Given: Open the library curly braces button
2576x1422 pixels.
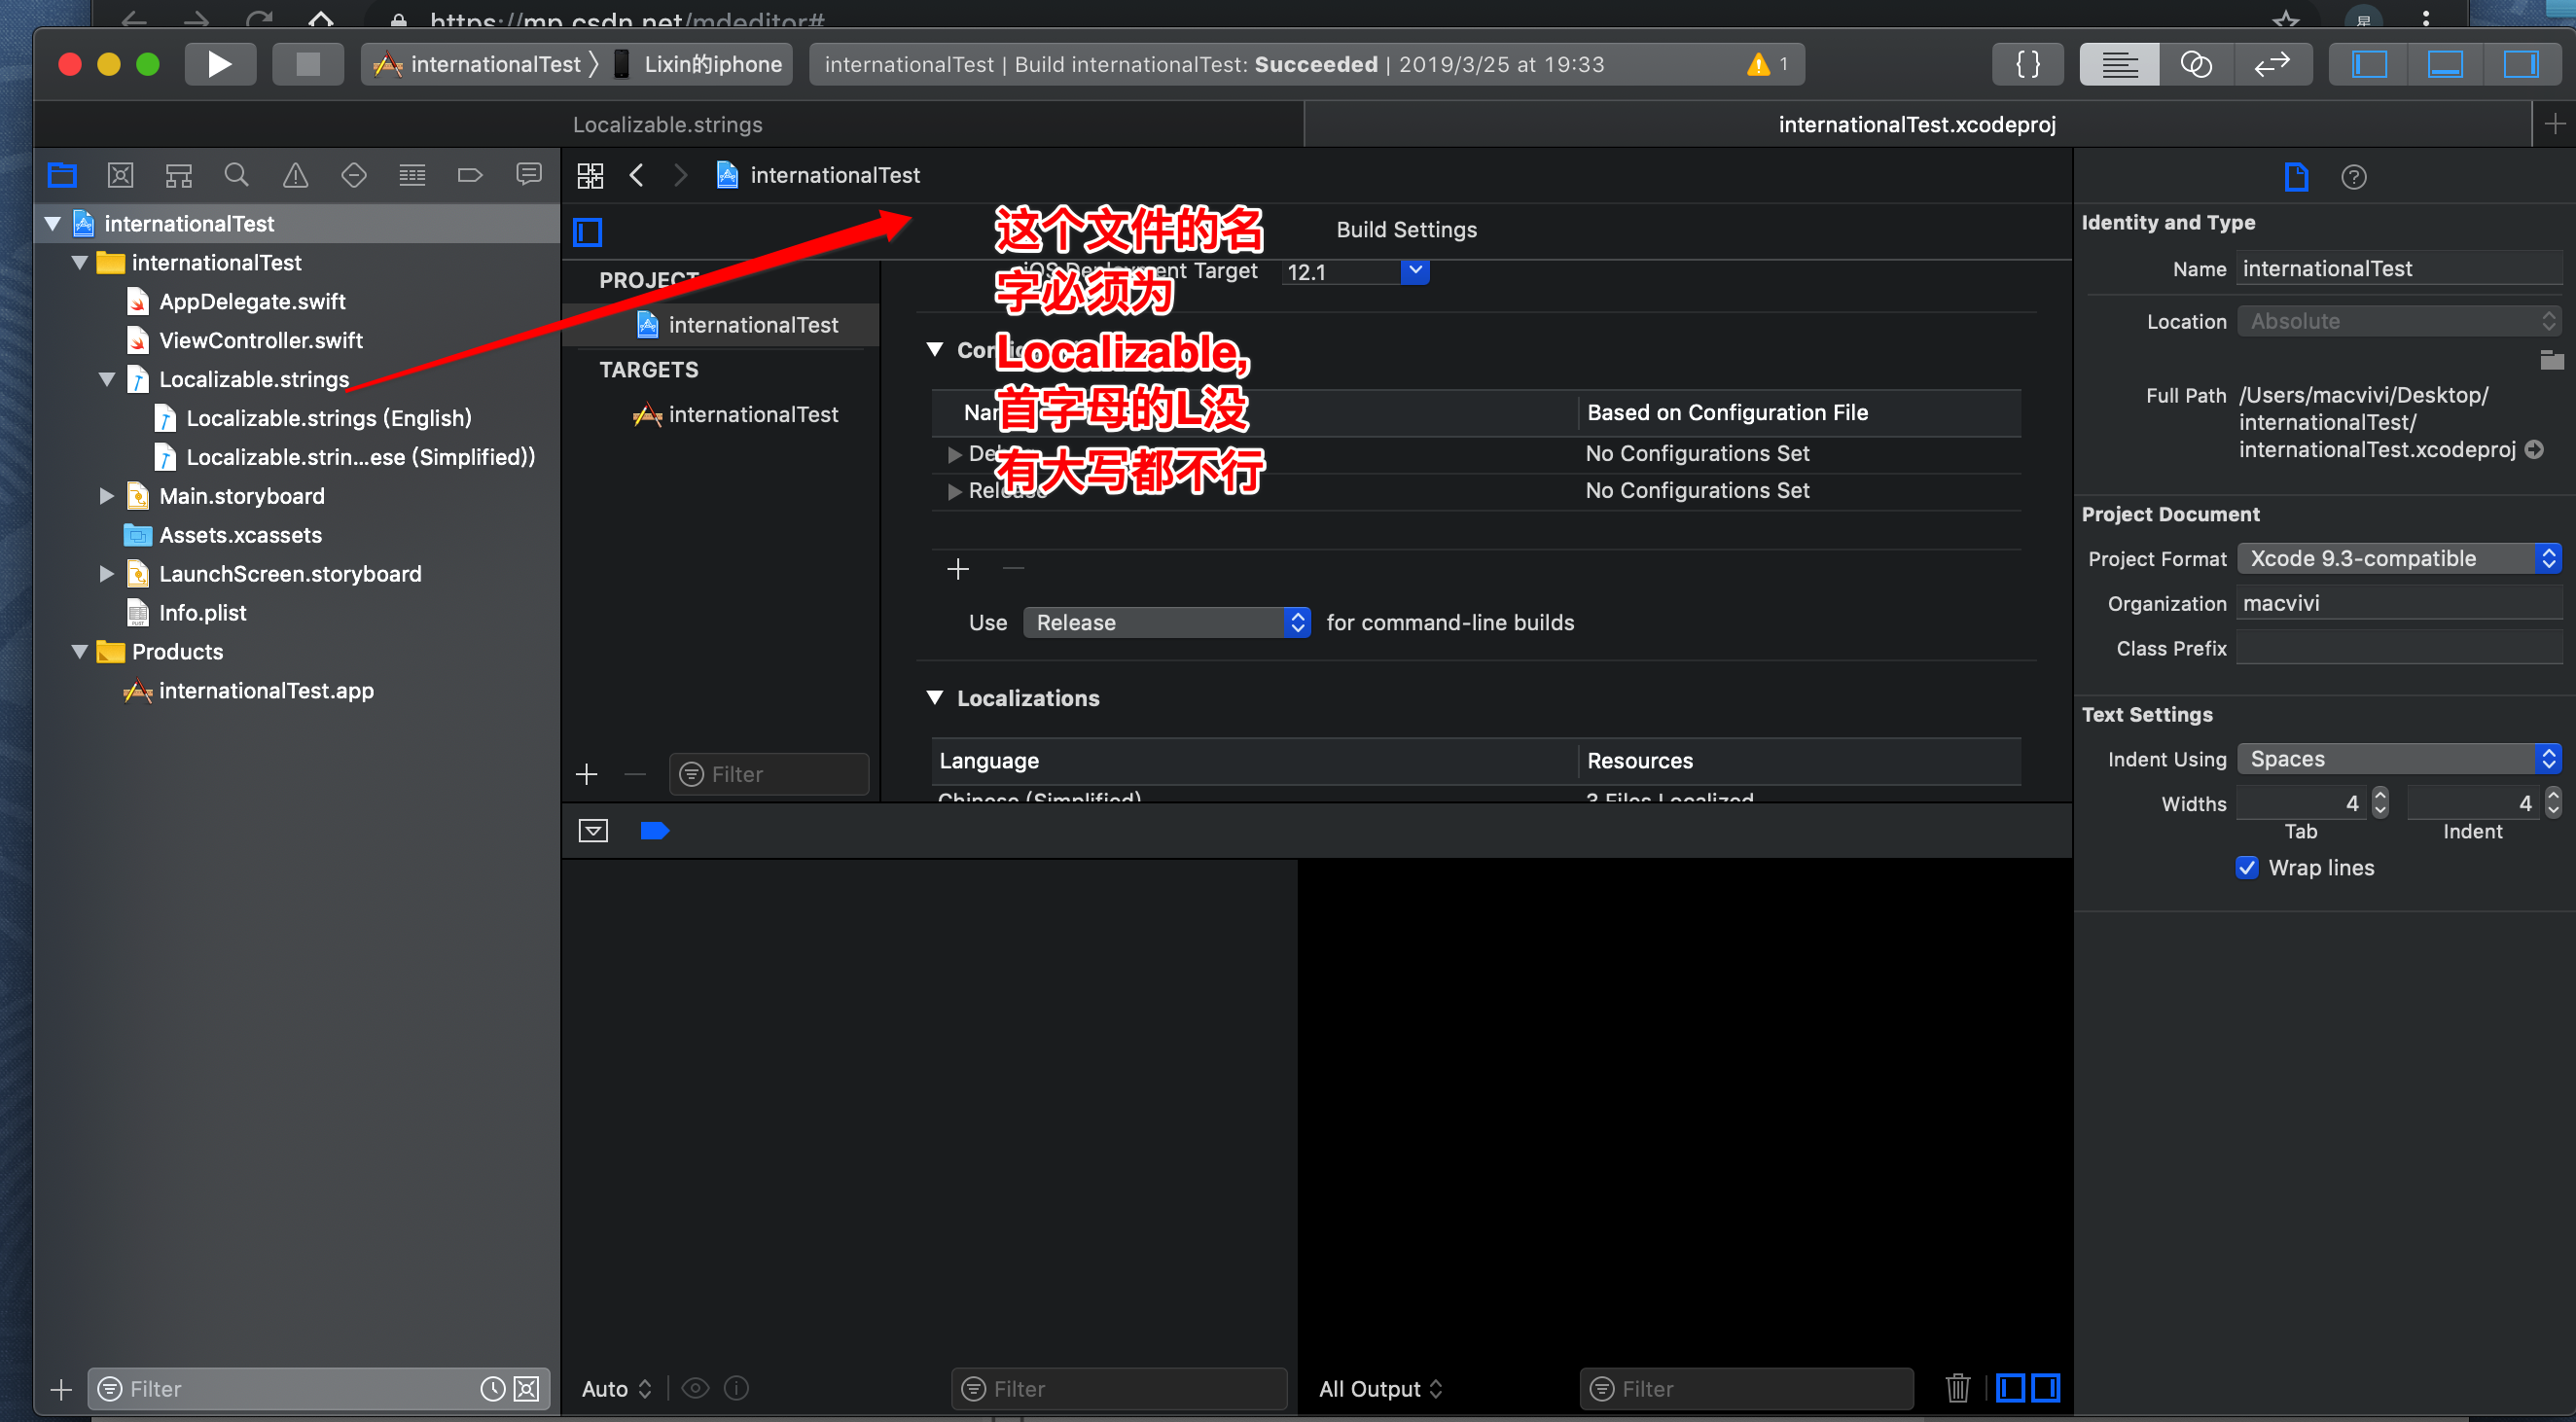Looking at the screenshot, I should (x=2027, y=64).
